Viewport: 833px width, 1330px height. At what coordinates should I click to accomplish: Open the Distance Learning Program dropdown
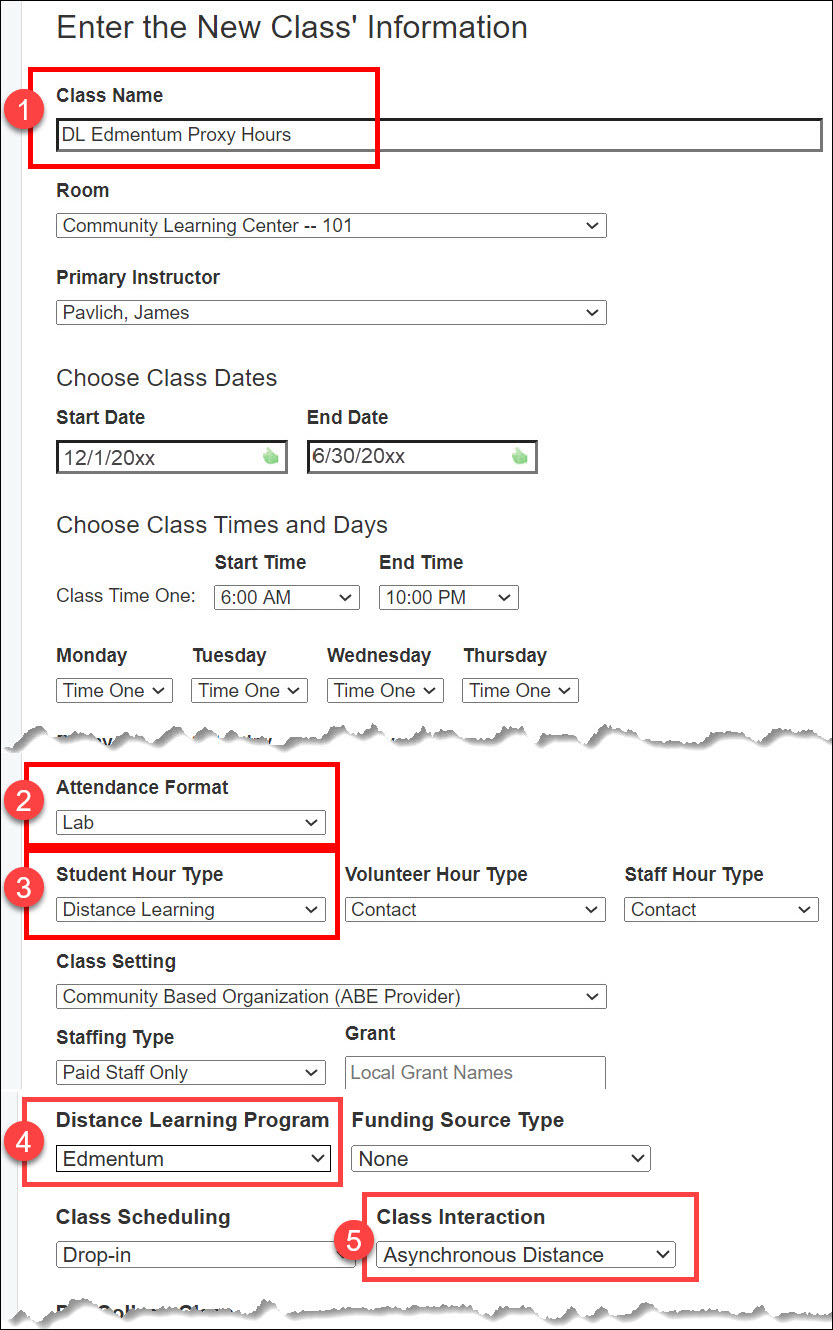tap(193, 1159)
